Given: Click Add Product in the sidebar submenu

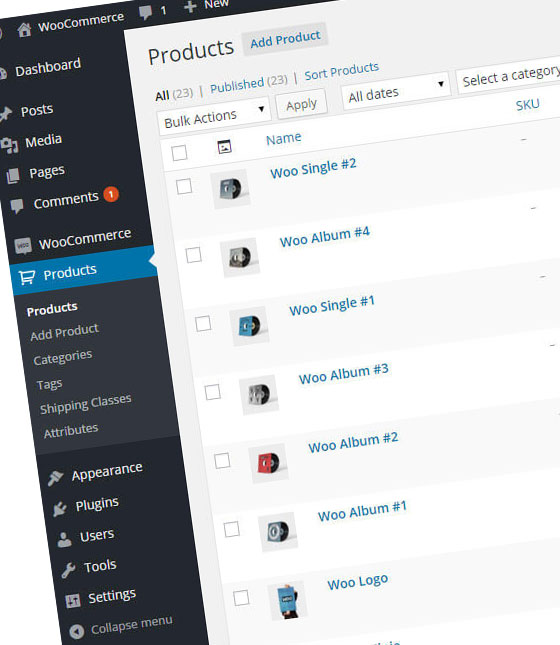Looking at the screenshot, I should coord(64,332).
